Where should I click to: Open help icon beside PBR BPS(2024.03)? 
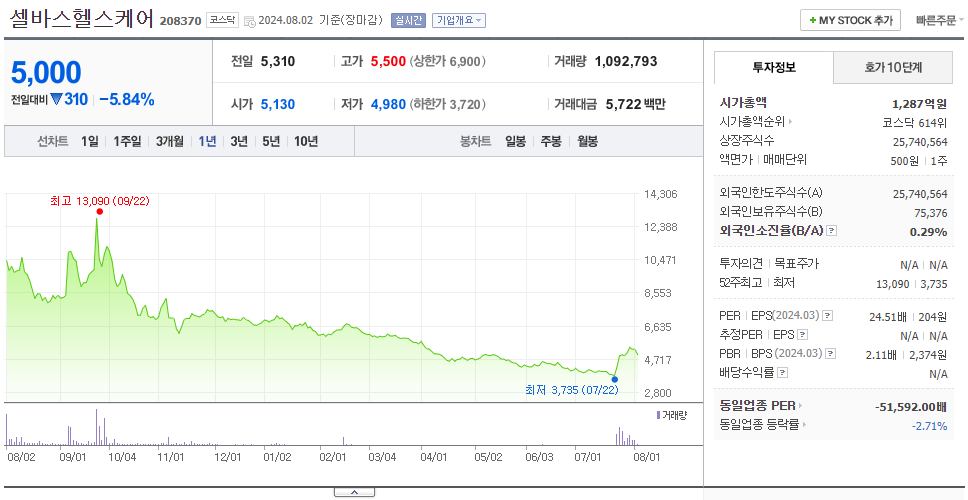pyautogui.click(x=832, y=354)
